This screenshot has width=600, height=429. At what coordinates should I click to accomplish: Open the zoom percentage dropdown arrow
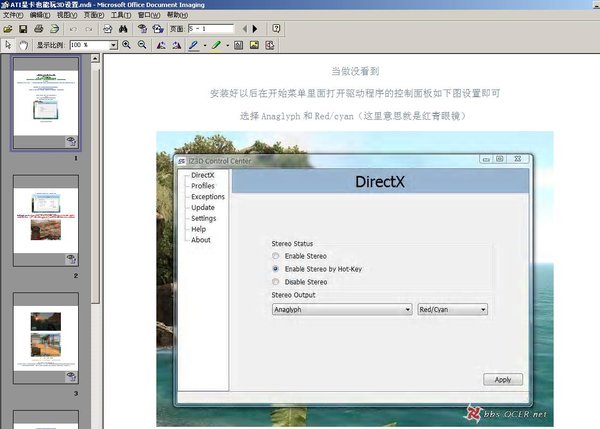pos(113,45)
